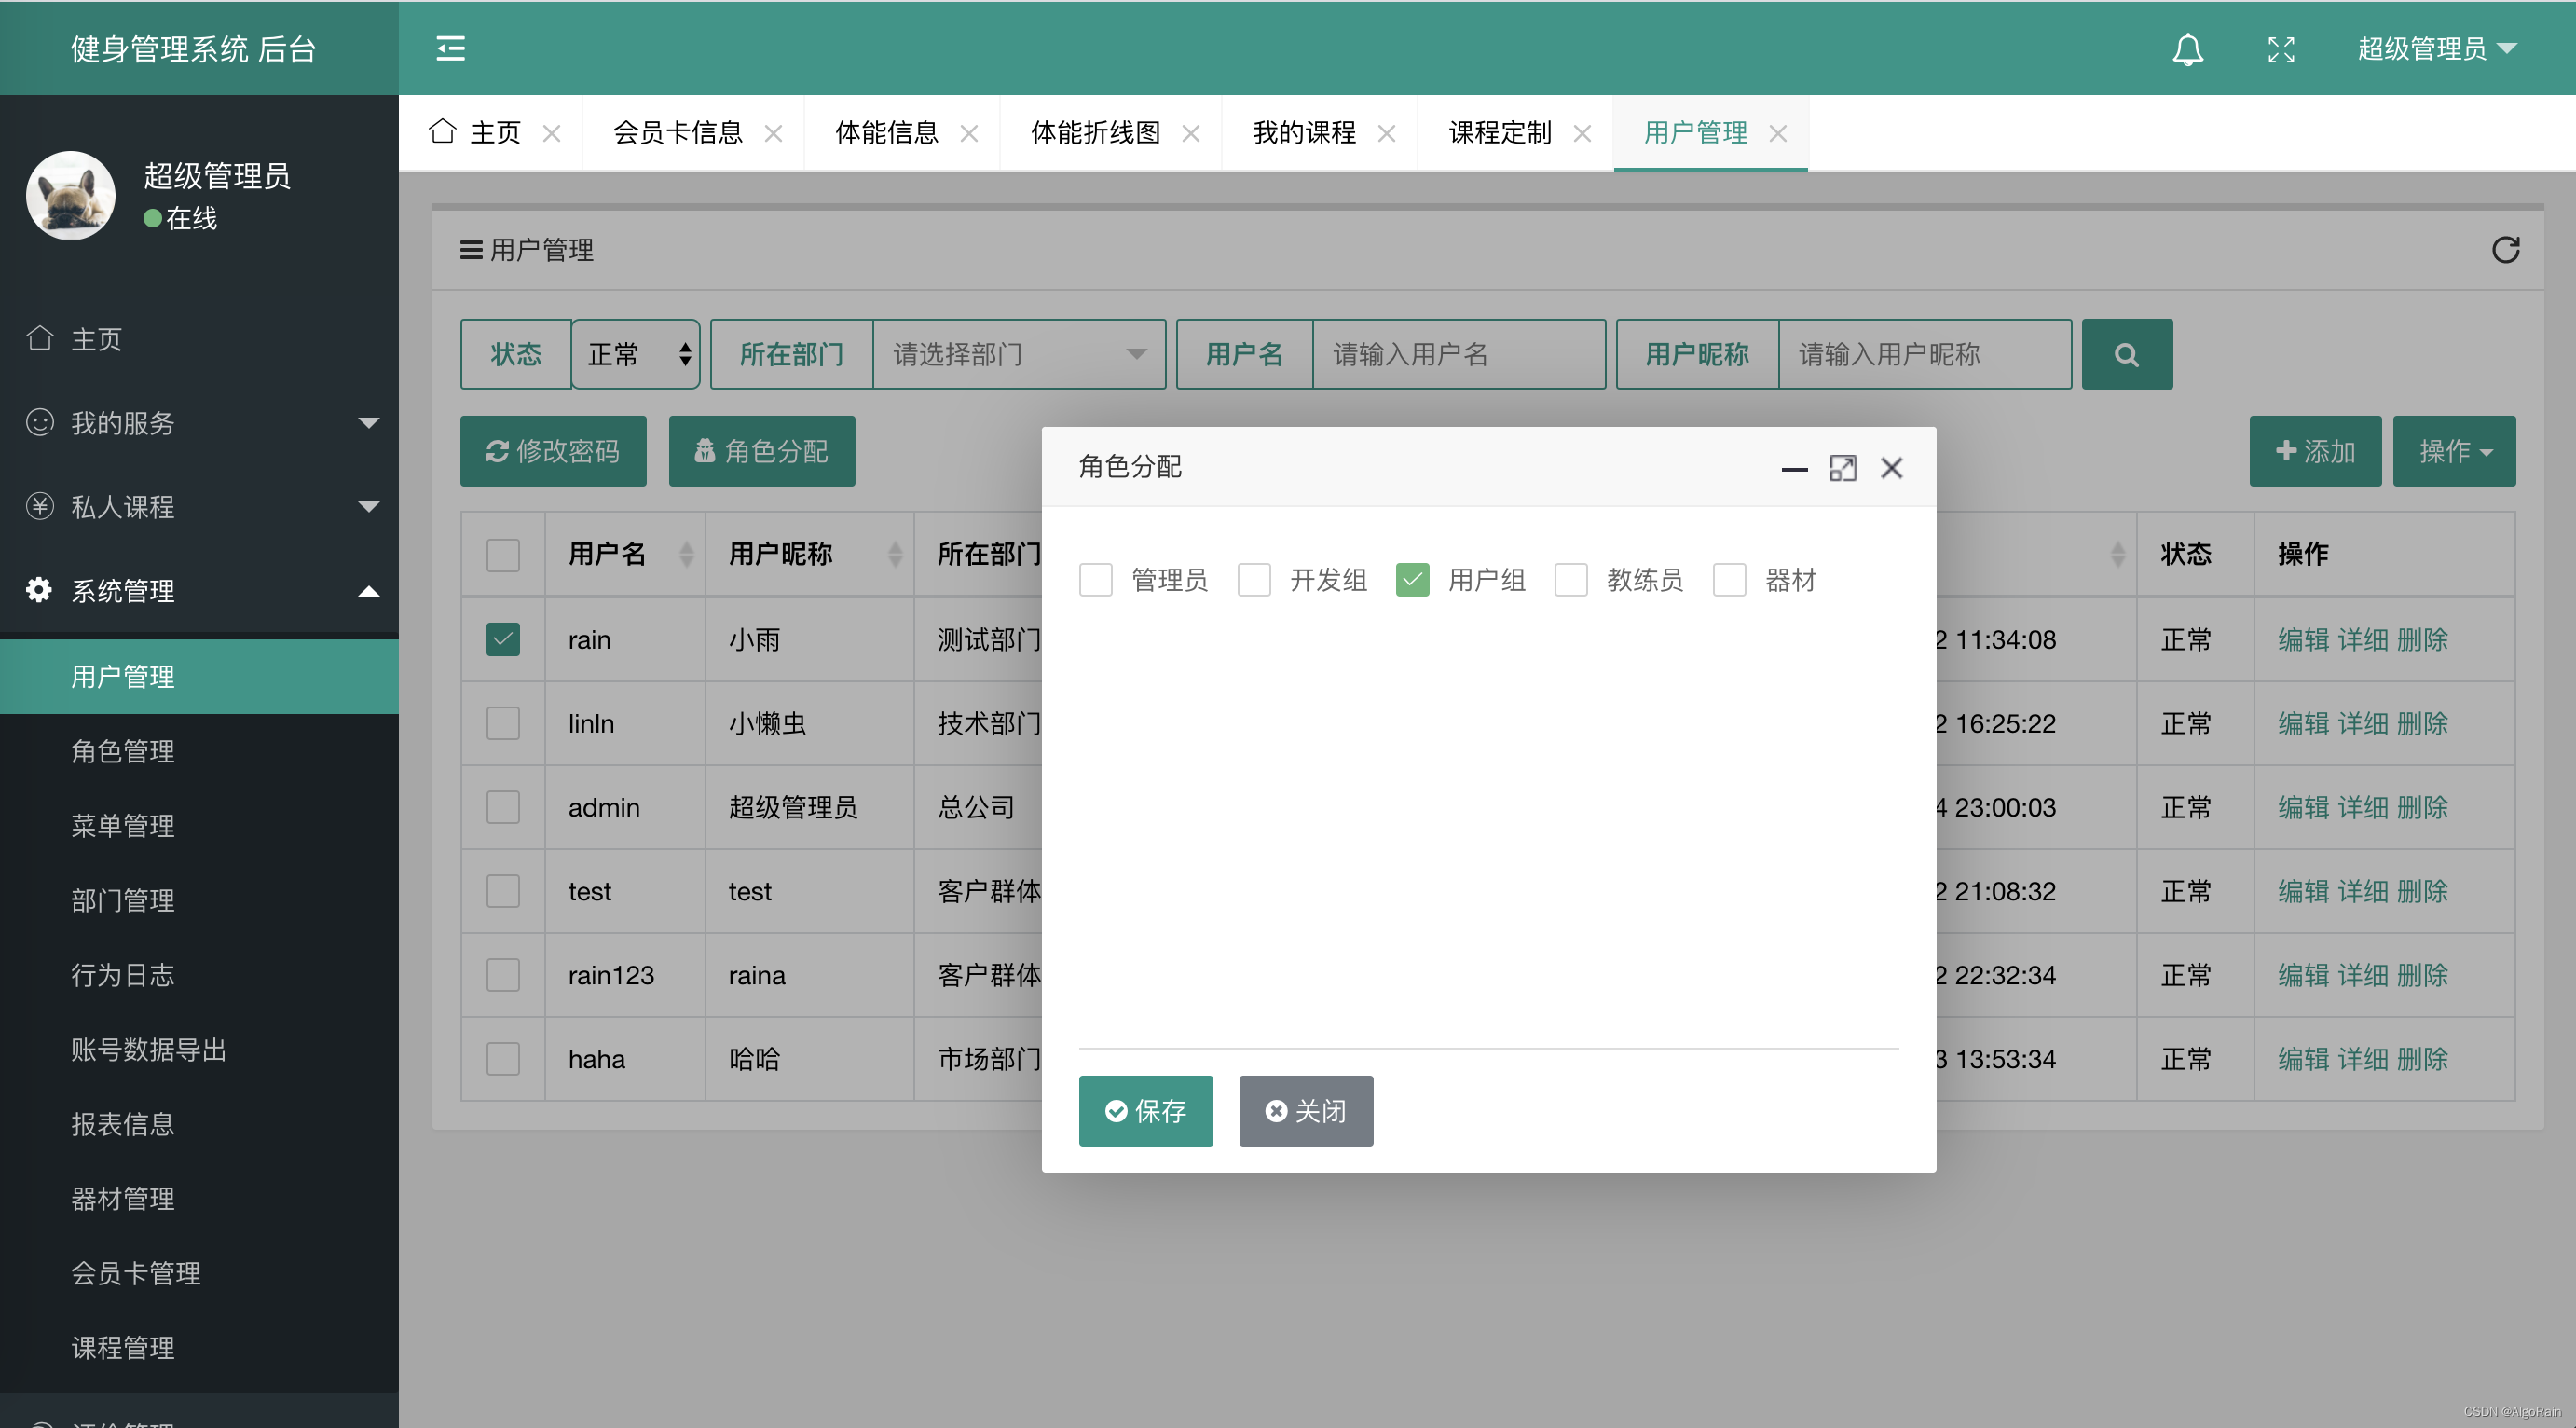Click the search magnifier button
Viewport: 2576px width, 1428px height.
pos(2126,353)
